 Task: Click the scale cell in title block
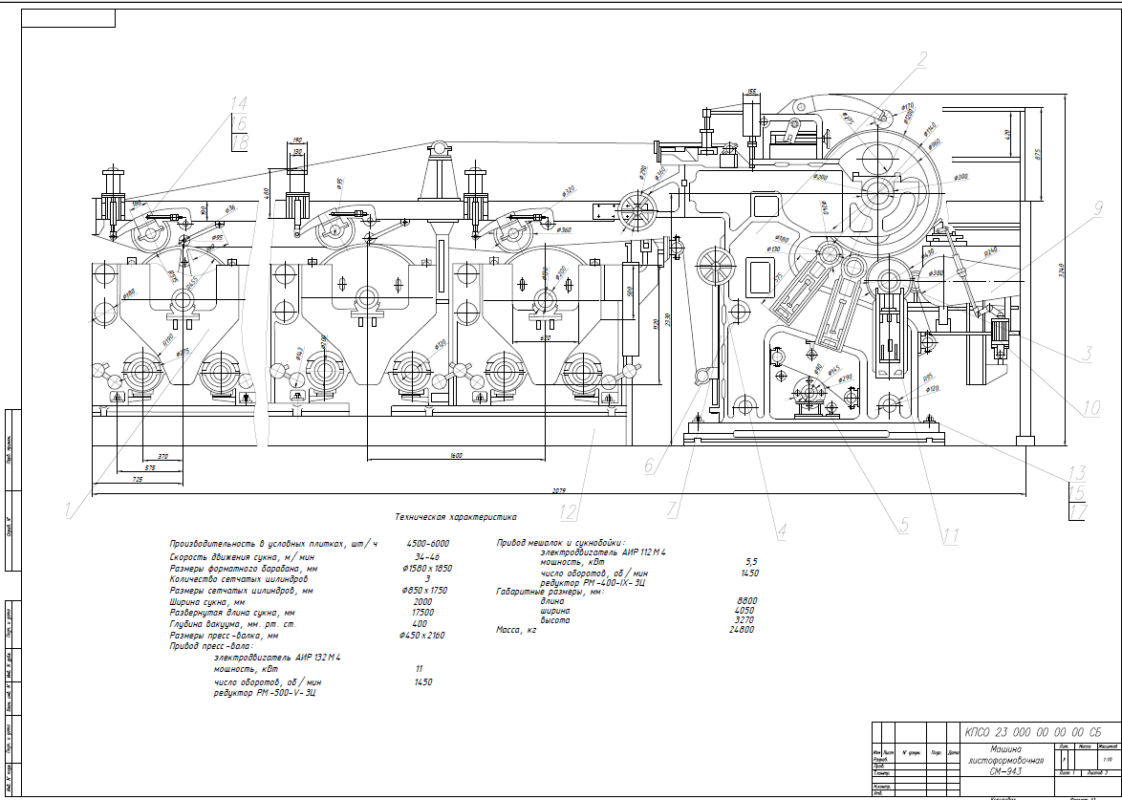1107,757
